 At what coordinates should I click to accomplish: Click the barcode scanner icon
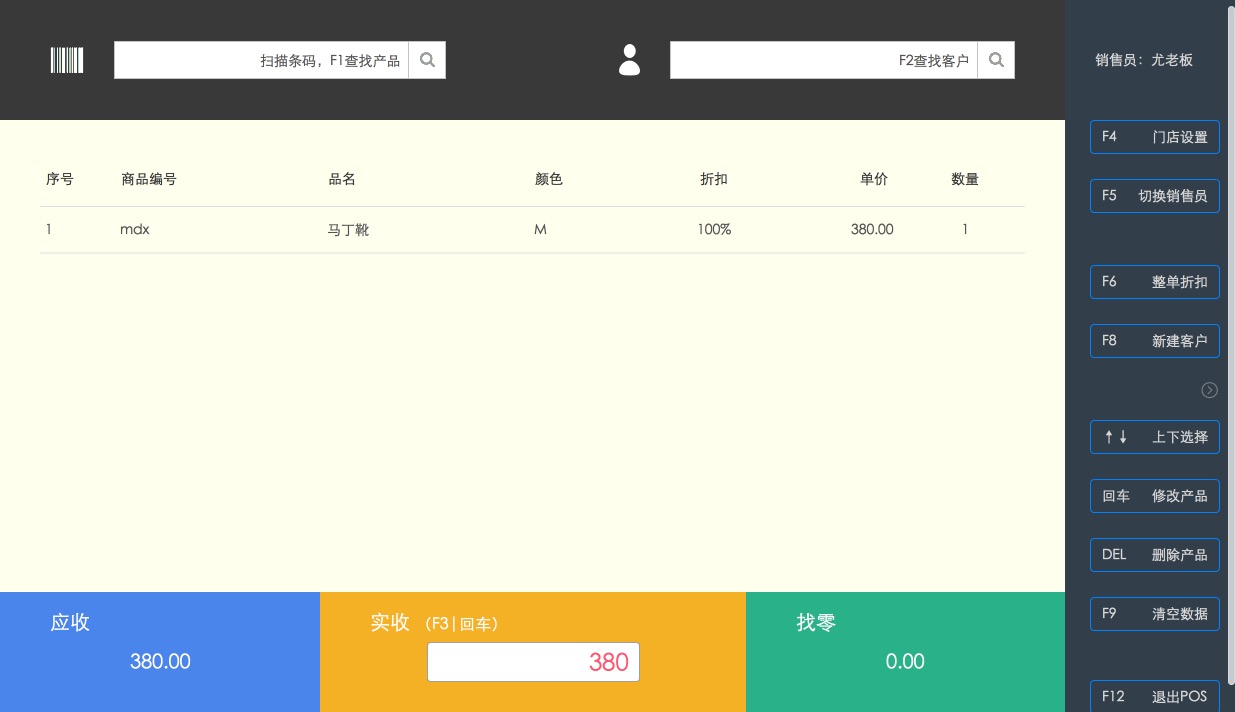tap(67, 60)
